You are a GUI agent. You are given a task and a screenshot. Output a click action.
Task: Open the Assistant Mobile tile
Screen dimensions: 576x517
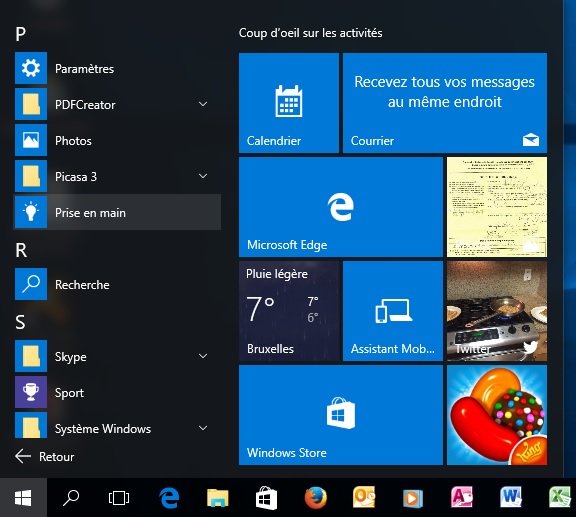point(393,311)
